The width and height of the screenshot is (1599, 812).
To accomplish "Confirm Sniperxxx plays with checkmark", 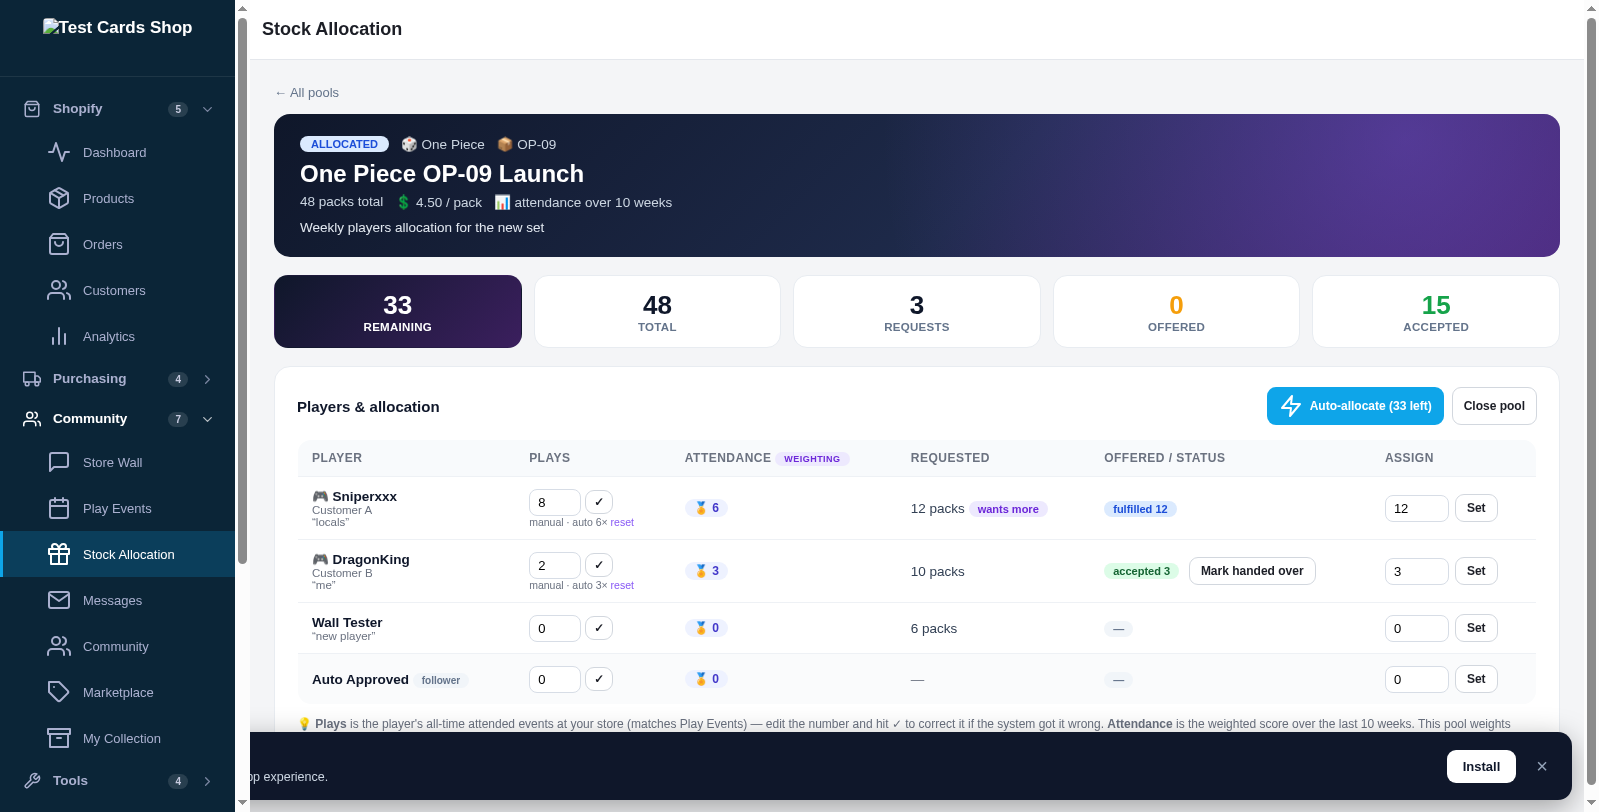I will [x=599, y=502].
